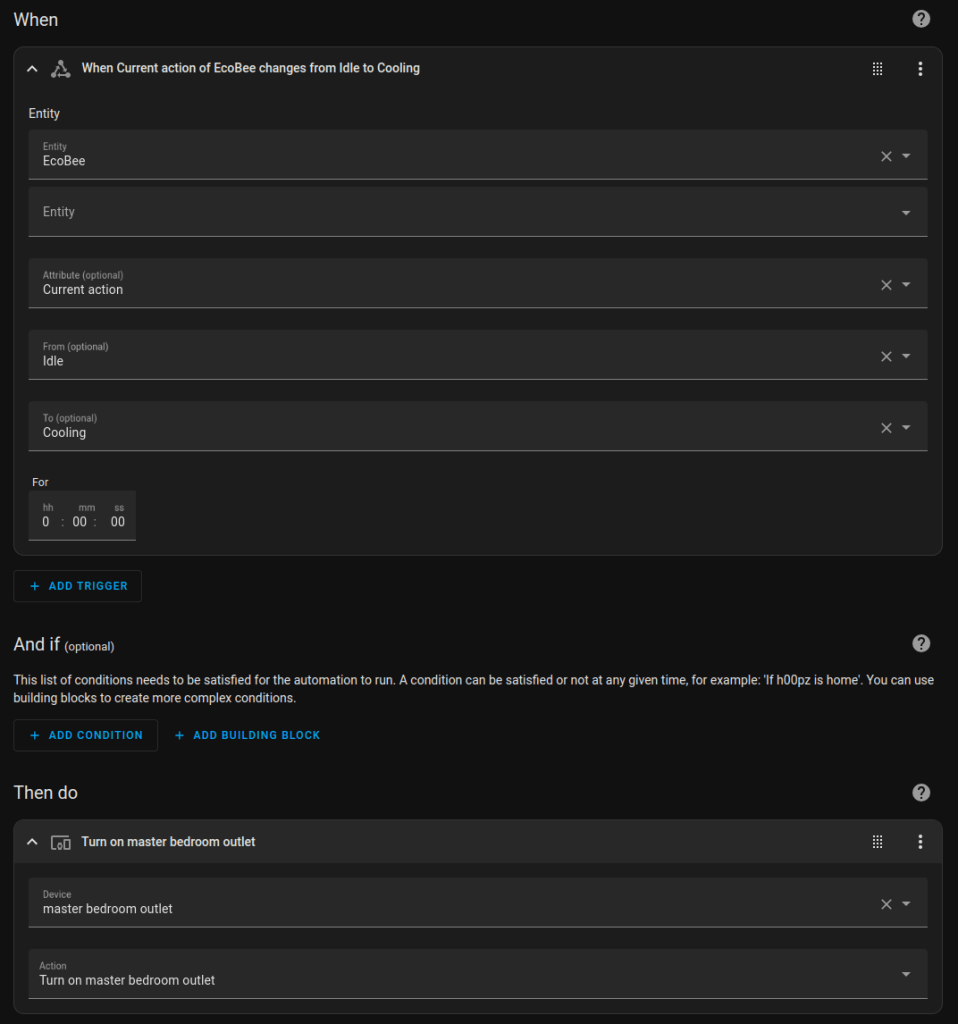The height and width of the screenshot is (1024, 958).
Task: Expand the To state dropdown
Action: pos(906,428)
